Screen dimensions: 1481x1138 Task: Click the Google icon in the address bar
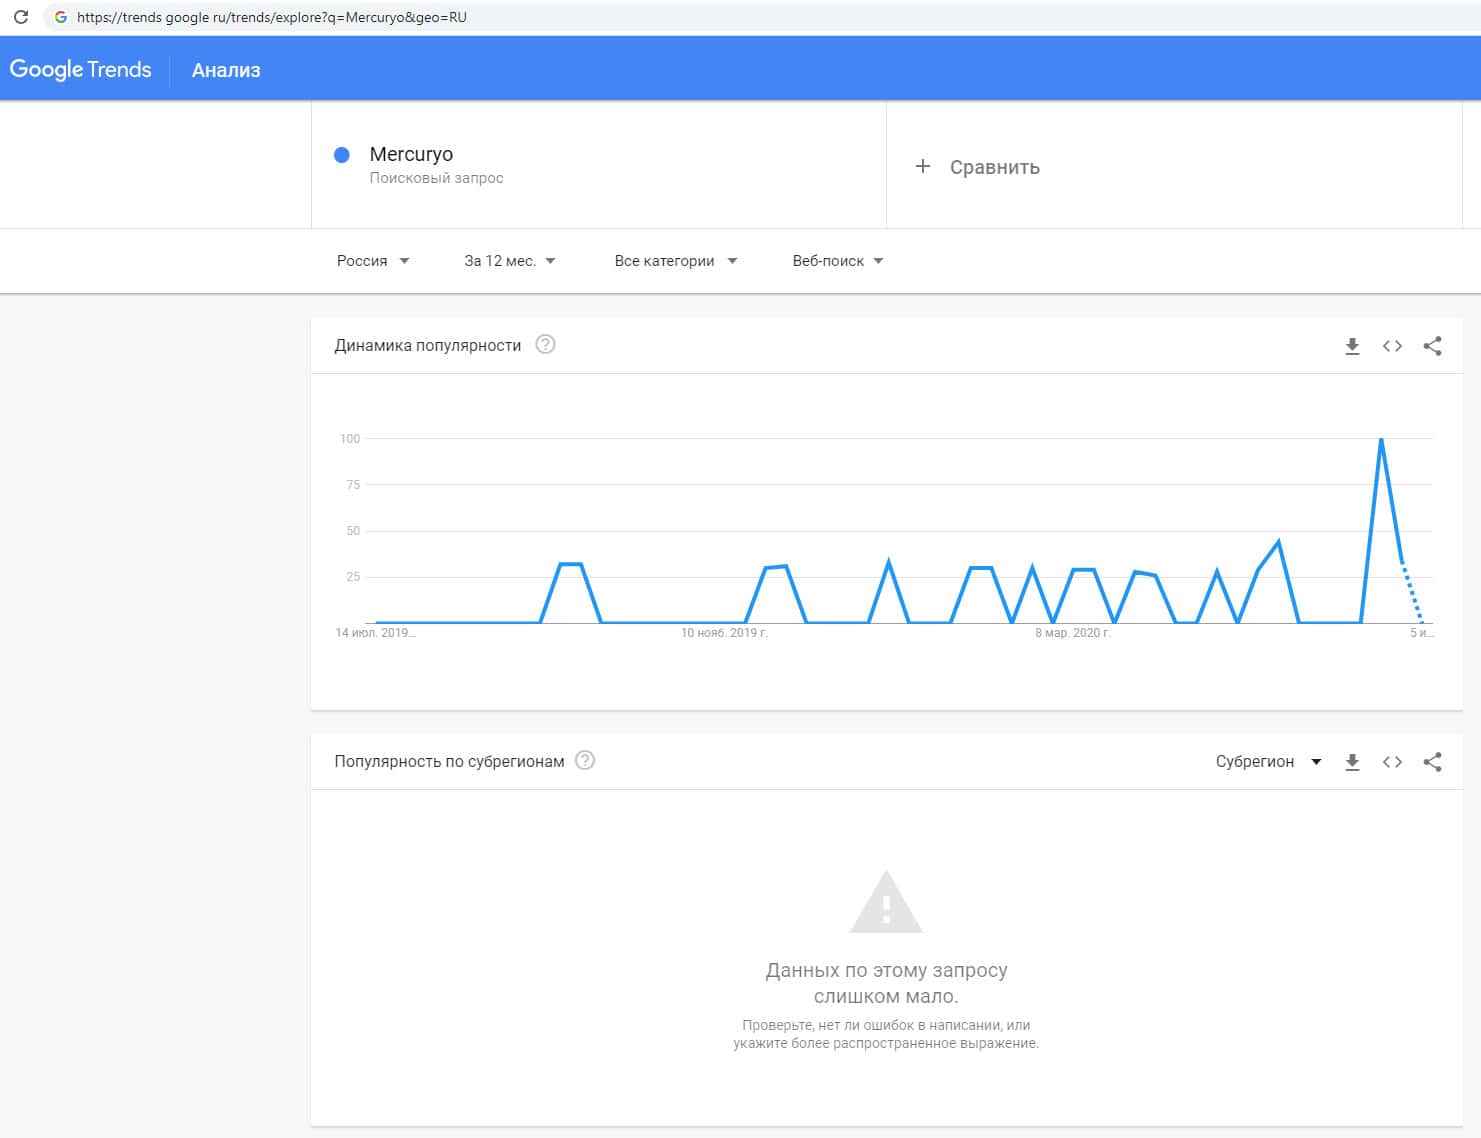[x=61, y=17]
